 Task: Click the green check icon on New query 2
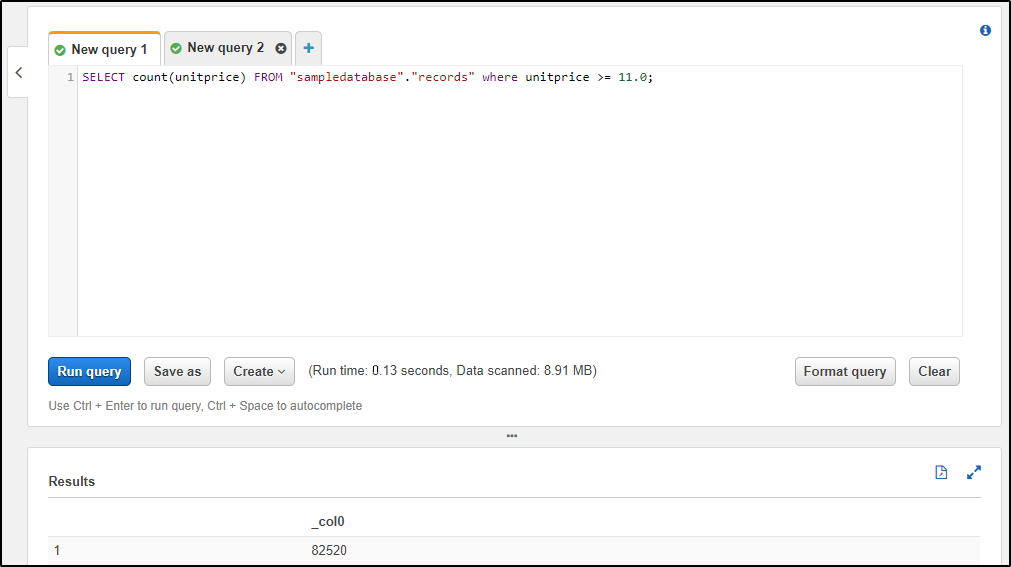point(176,48)
